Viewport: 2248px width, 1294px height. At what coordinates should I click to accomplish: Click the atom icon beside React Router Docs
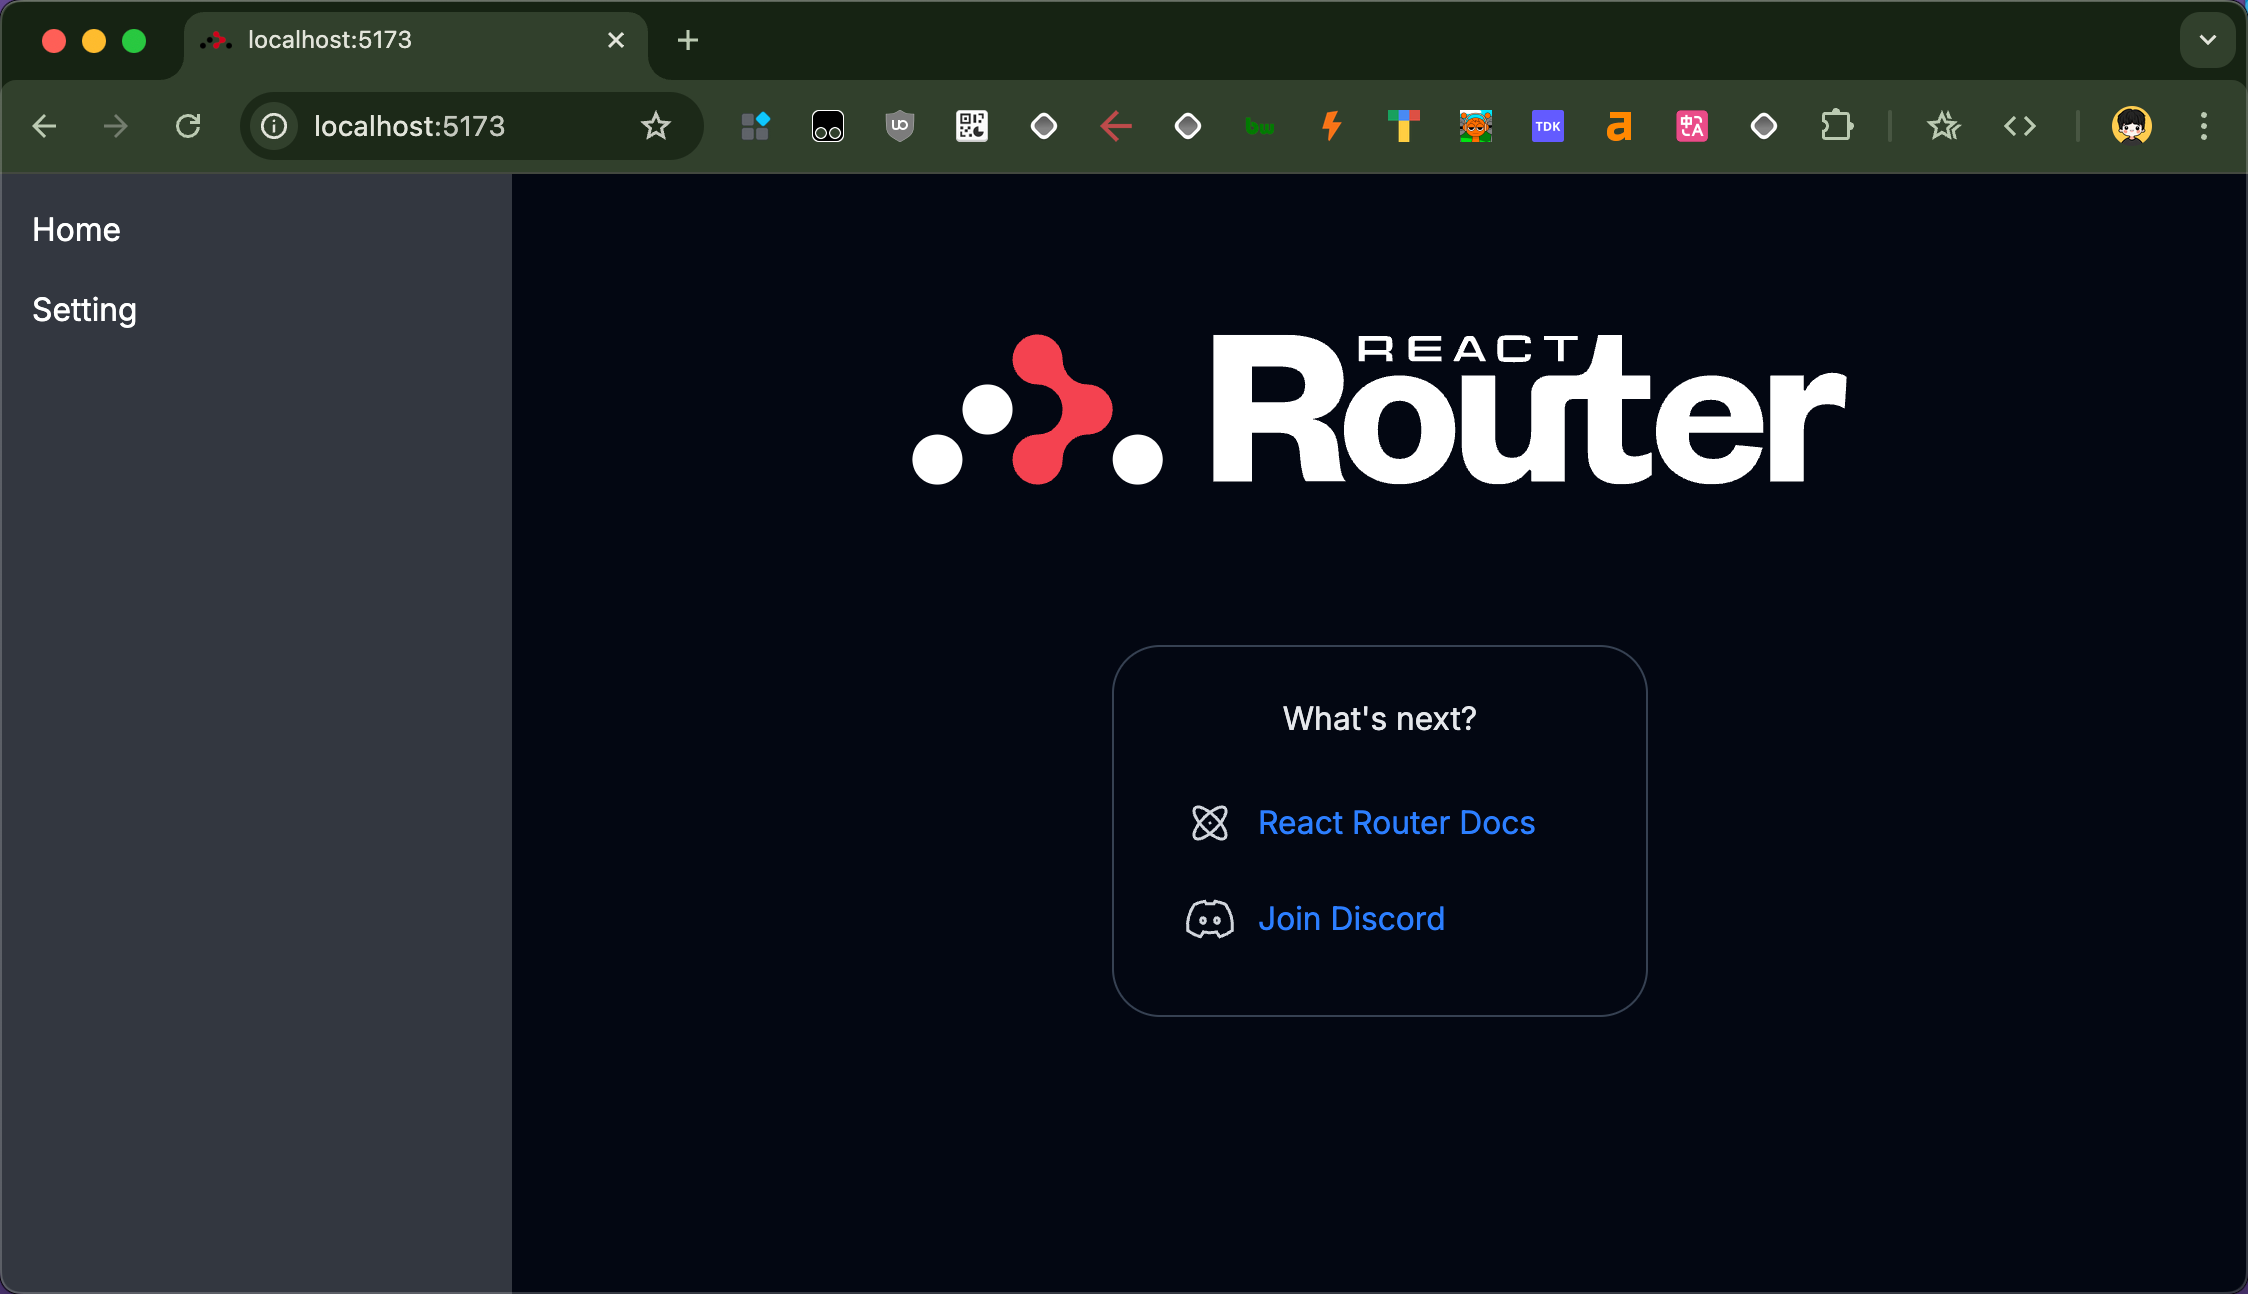coord(1210,823)
